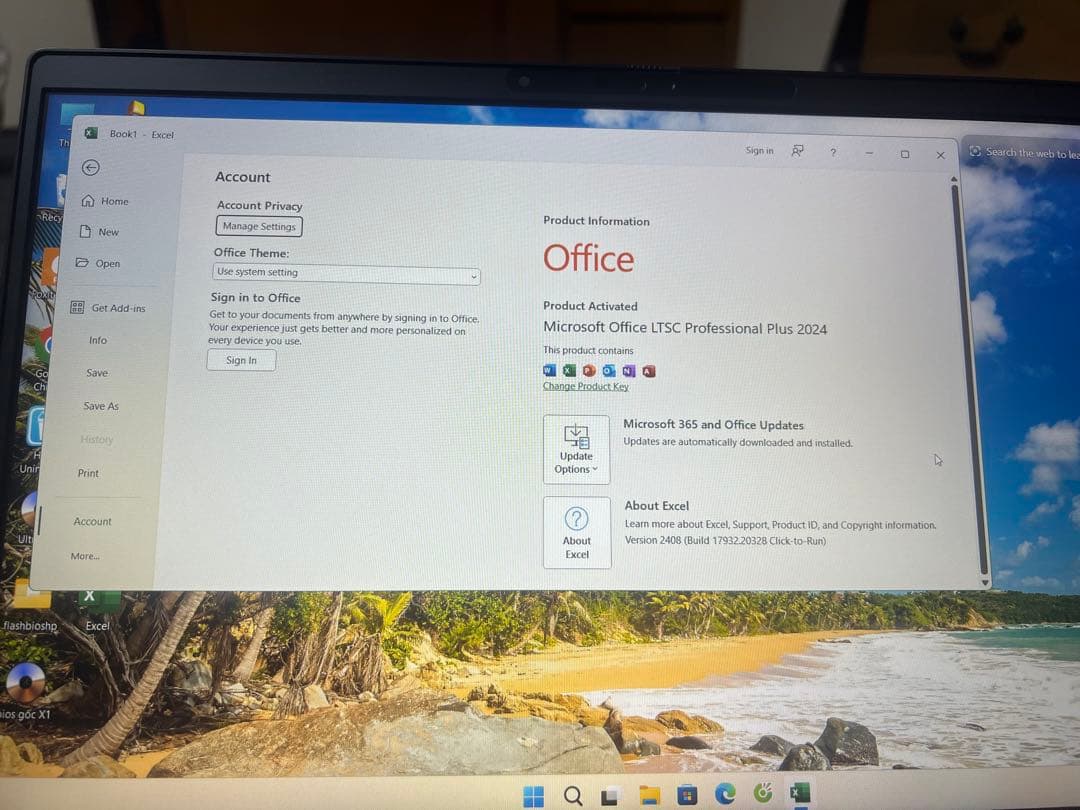The image size is (1080, 810).
Task: Click the Word icon under product contains
Action: (548, 370)
